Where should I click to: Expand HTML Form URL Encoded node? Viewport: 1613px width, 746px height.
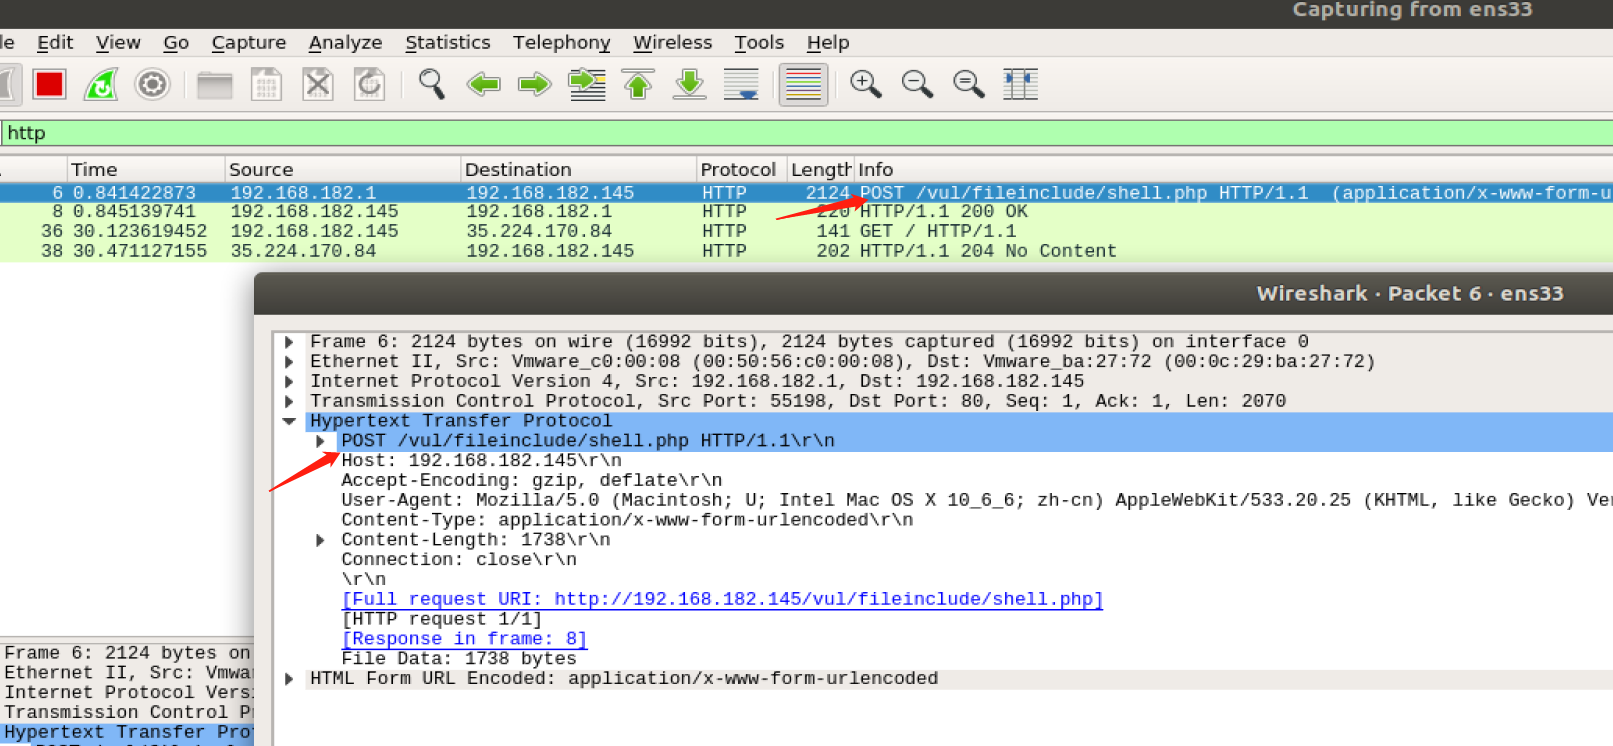[289, 679]
